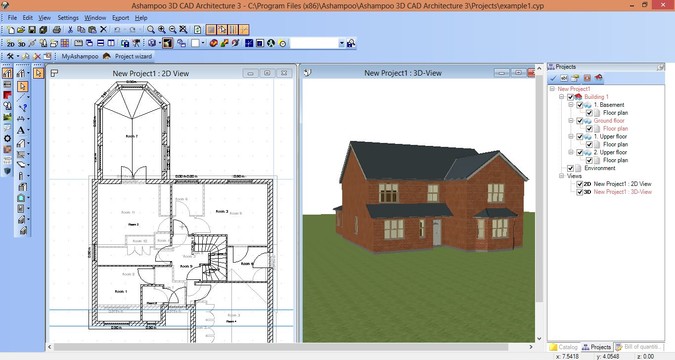Click the Save icon in the toolbar
Image resolution: width=675 pixels, height=360 pixels.
[32, 30]
